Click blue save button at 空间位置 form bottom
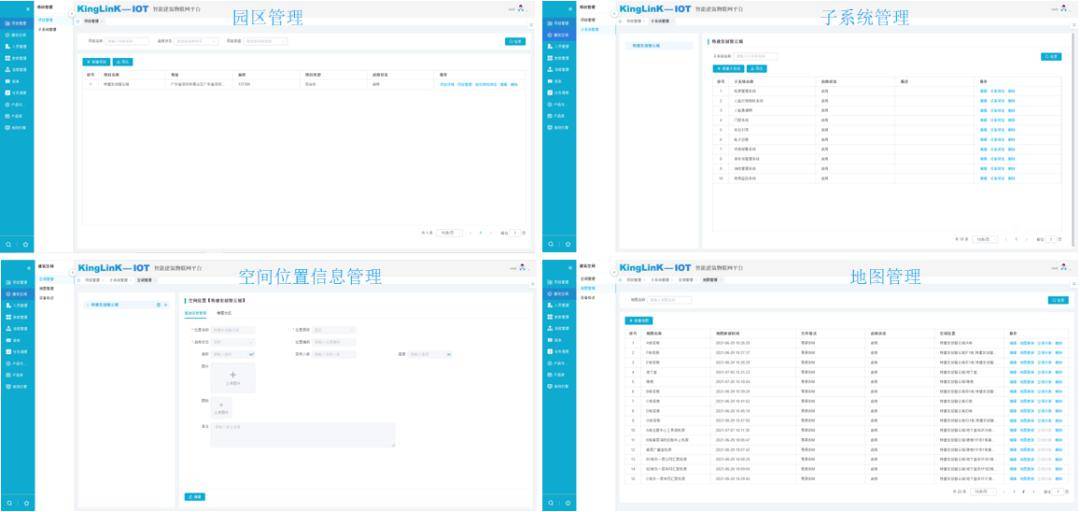The image size is (1080, 512). click(x=195, y=497)
